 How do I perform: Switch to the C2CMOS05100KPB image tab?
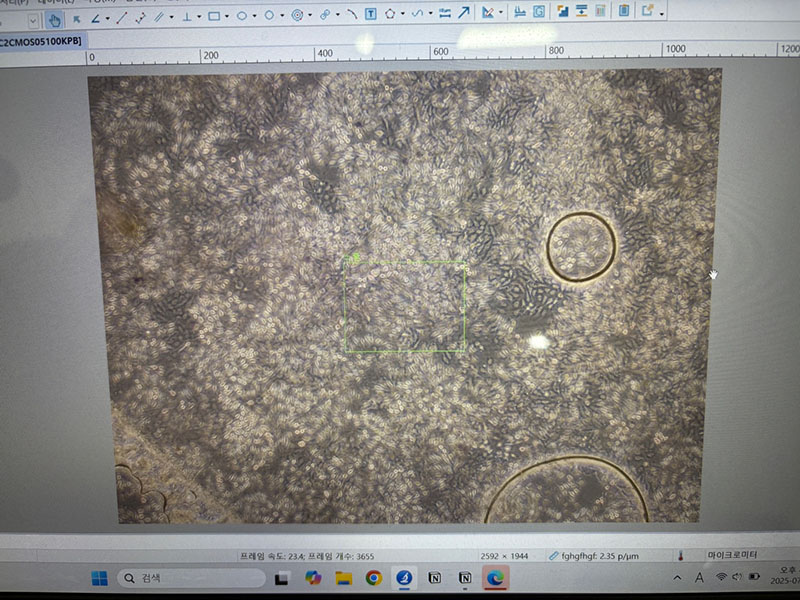[x=40, y=42]
